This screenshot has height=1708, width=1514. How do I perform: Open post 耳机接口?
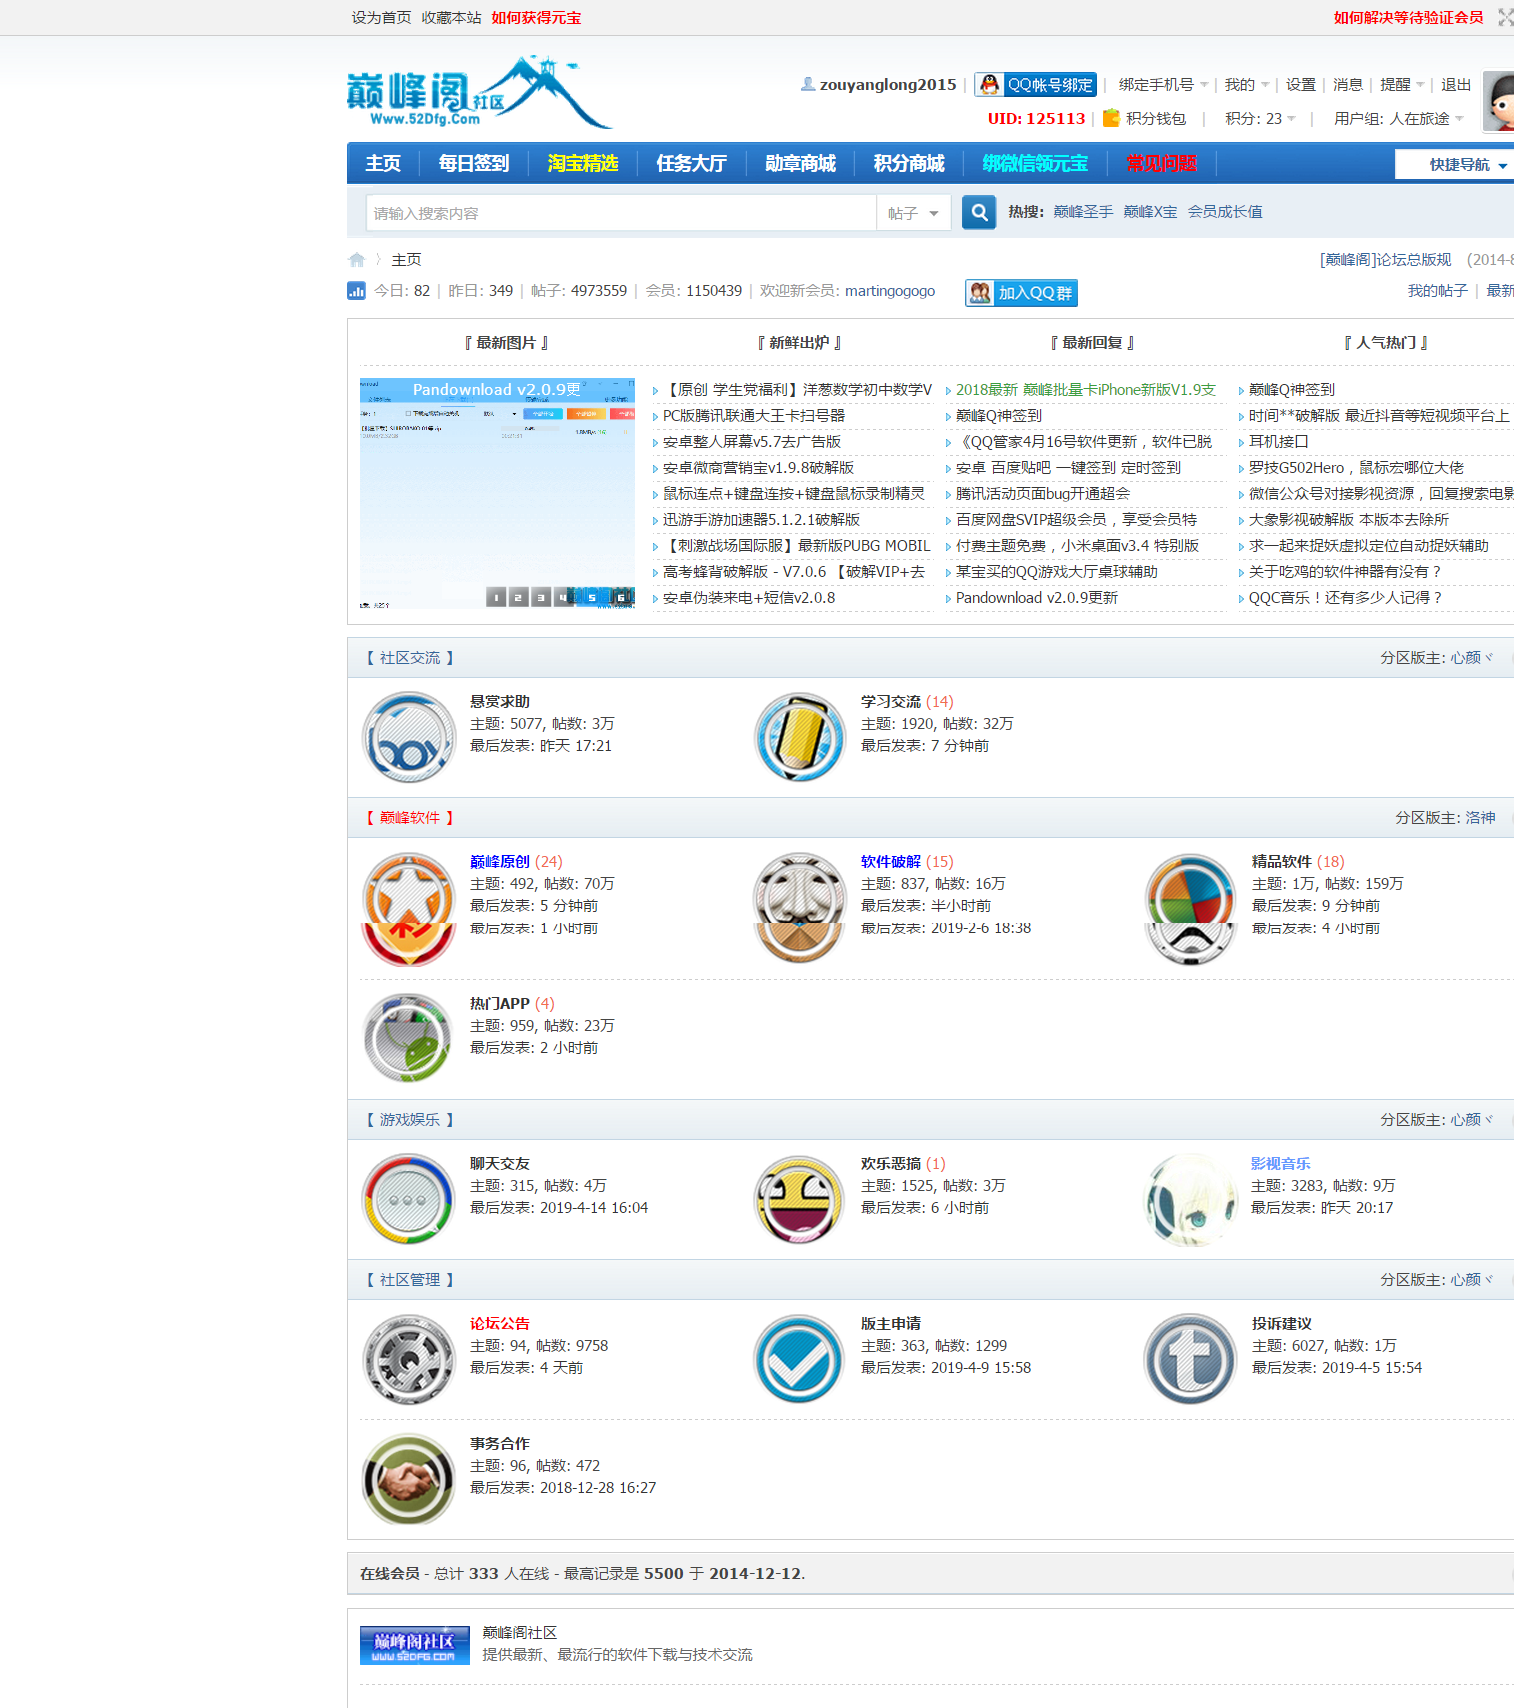point(1278,442)
